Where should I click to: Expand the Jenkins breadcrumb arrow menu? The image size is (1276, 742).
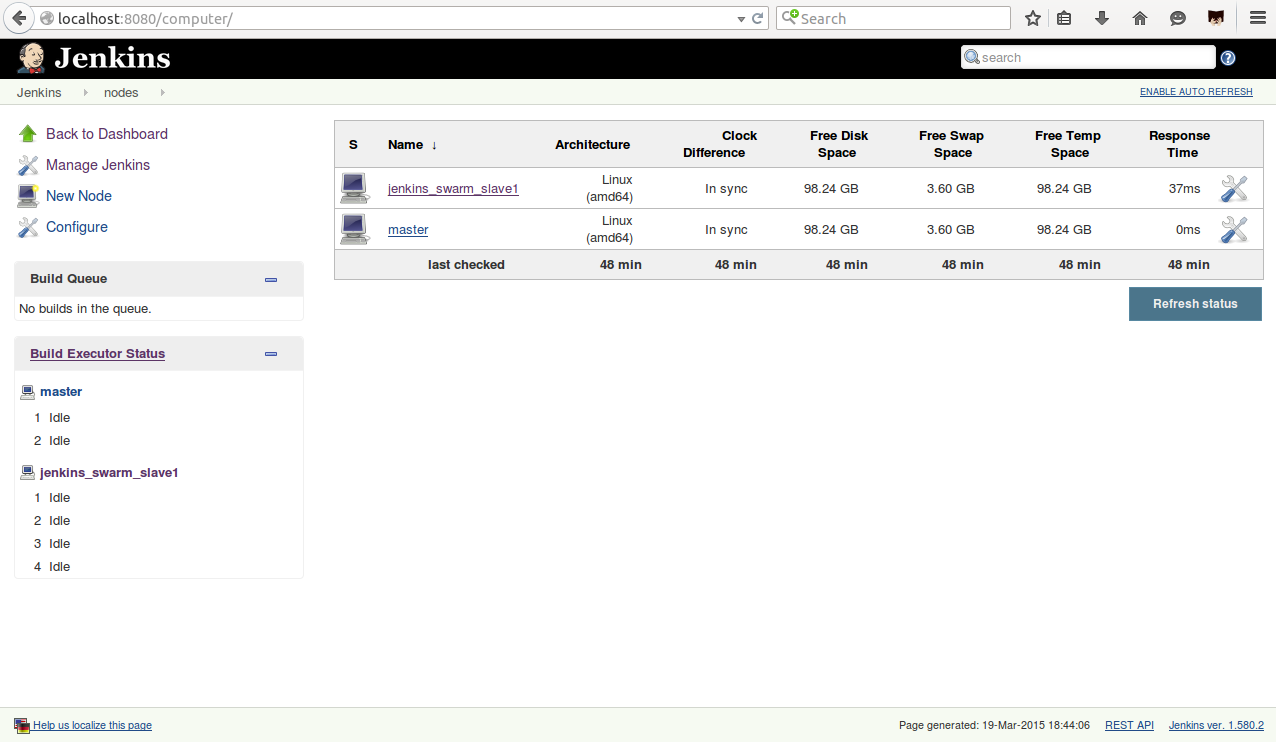[x=86, y=93]
